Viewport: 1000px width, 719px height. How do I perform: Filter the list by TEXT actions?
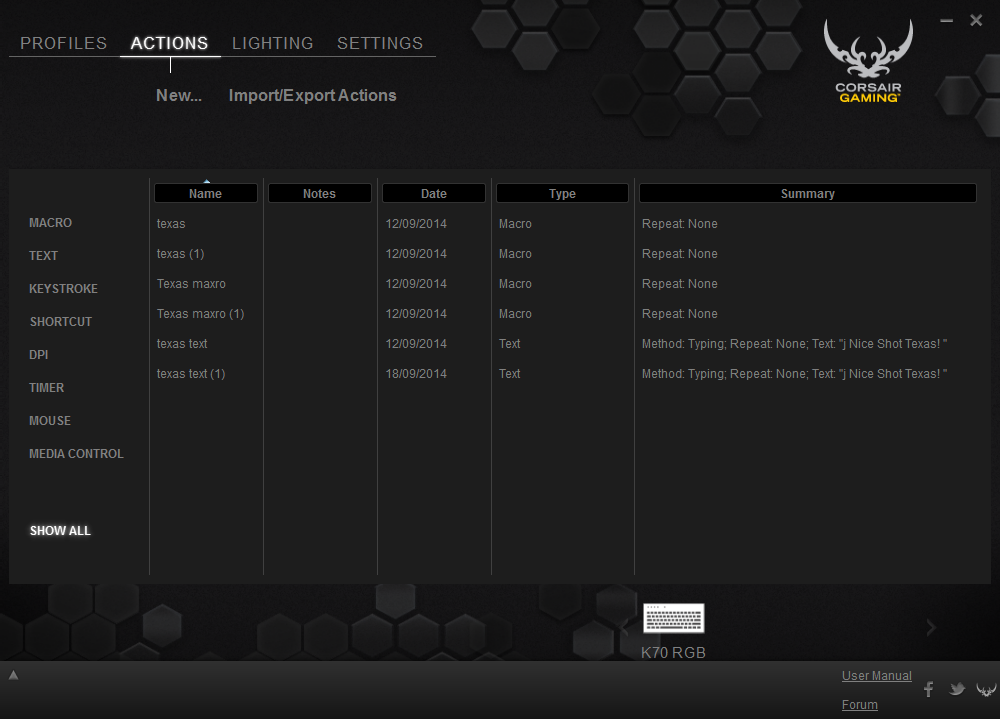pos(43,256)
